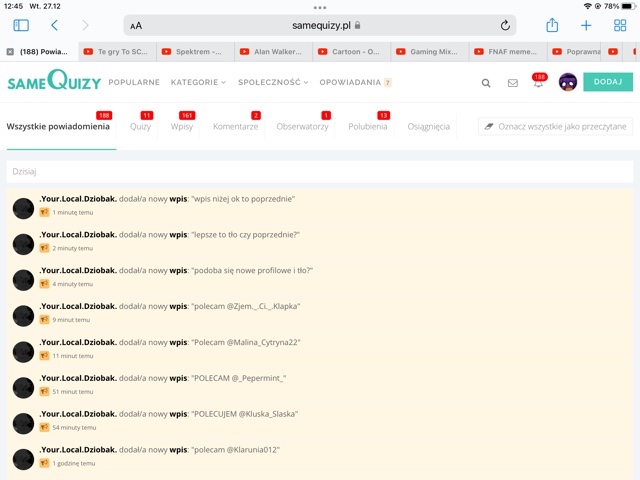
Task: Open the aA reader settings menu
Action: tap(136, 26)
